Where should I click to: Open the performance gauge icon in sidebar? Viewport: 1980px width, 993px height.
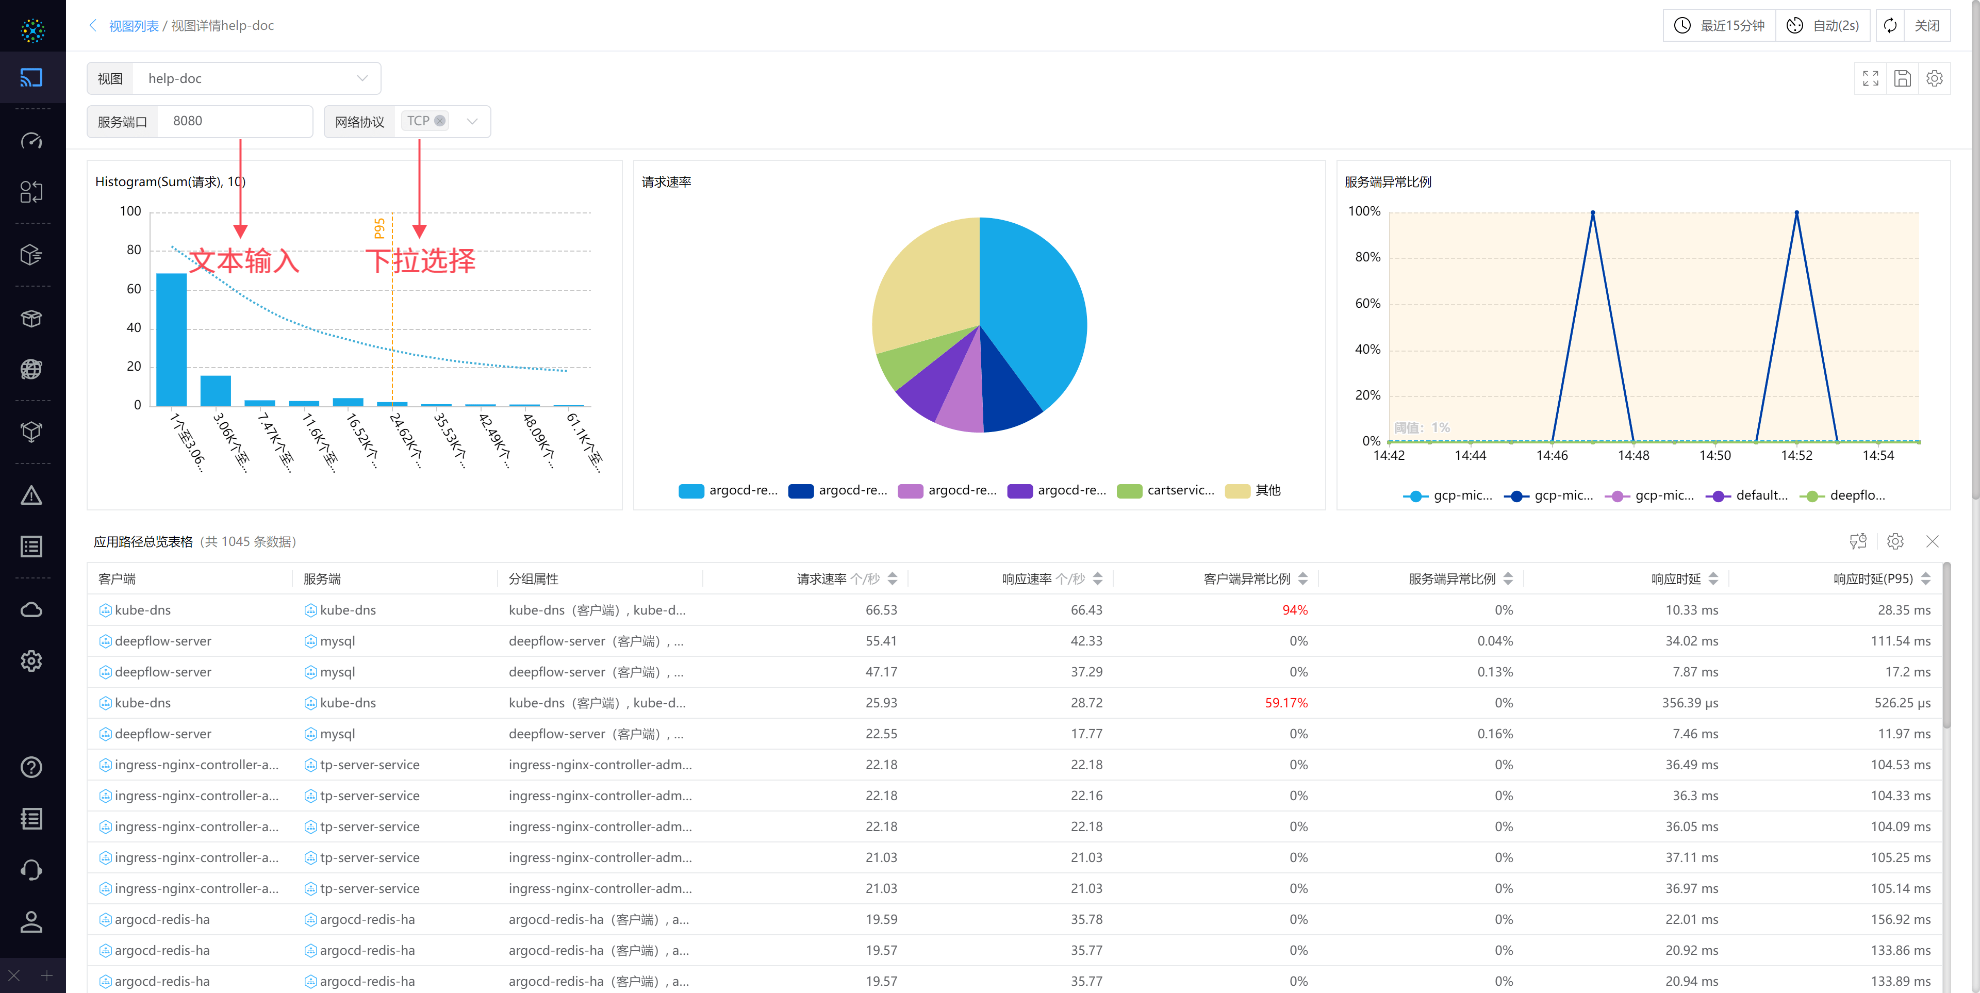[x=32, y=141]
